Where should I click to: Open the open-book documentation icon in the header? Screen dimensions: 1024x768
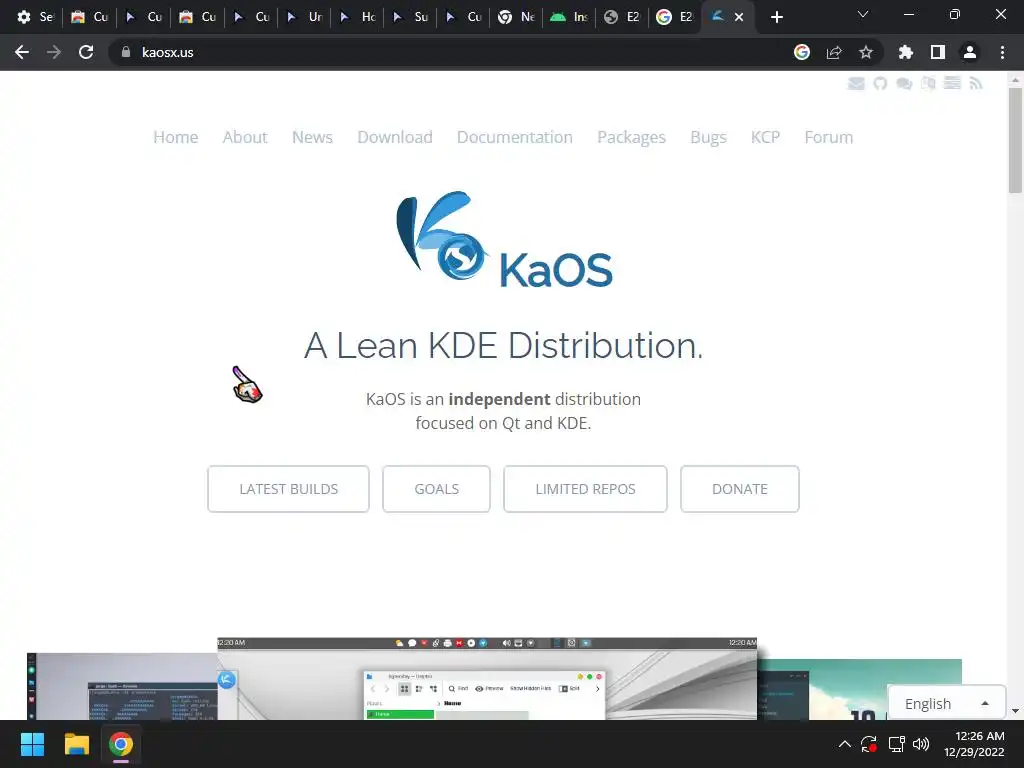point(928,83)
